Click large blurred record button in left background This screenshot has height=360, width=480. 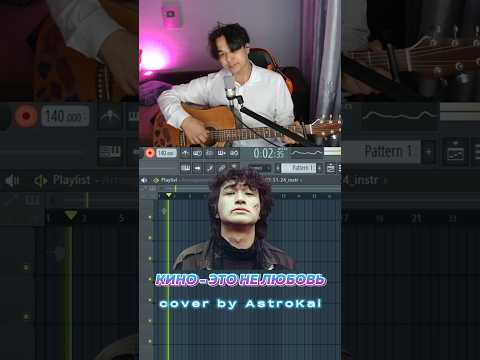pos(26,116)
